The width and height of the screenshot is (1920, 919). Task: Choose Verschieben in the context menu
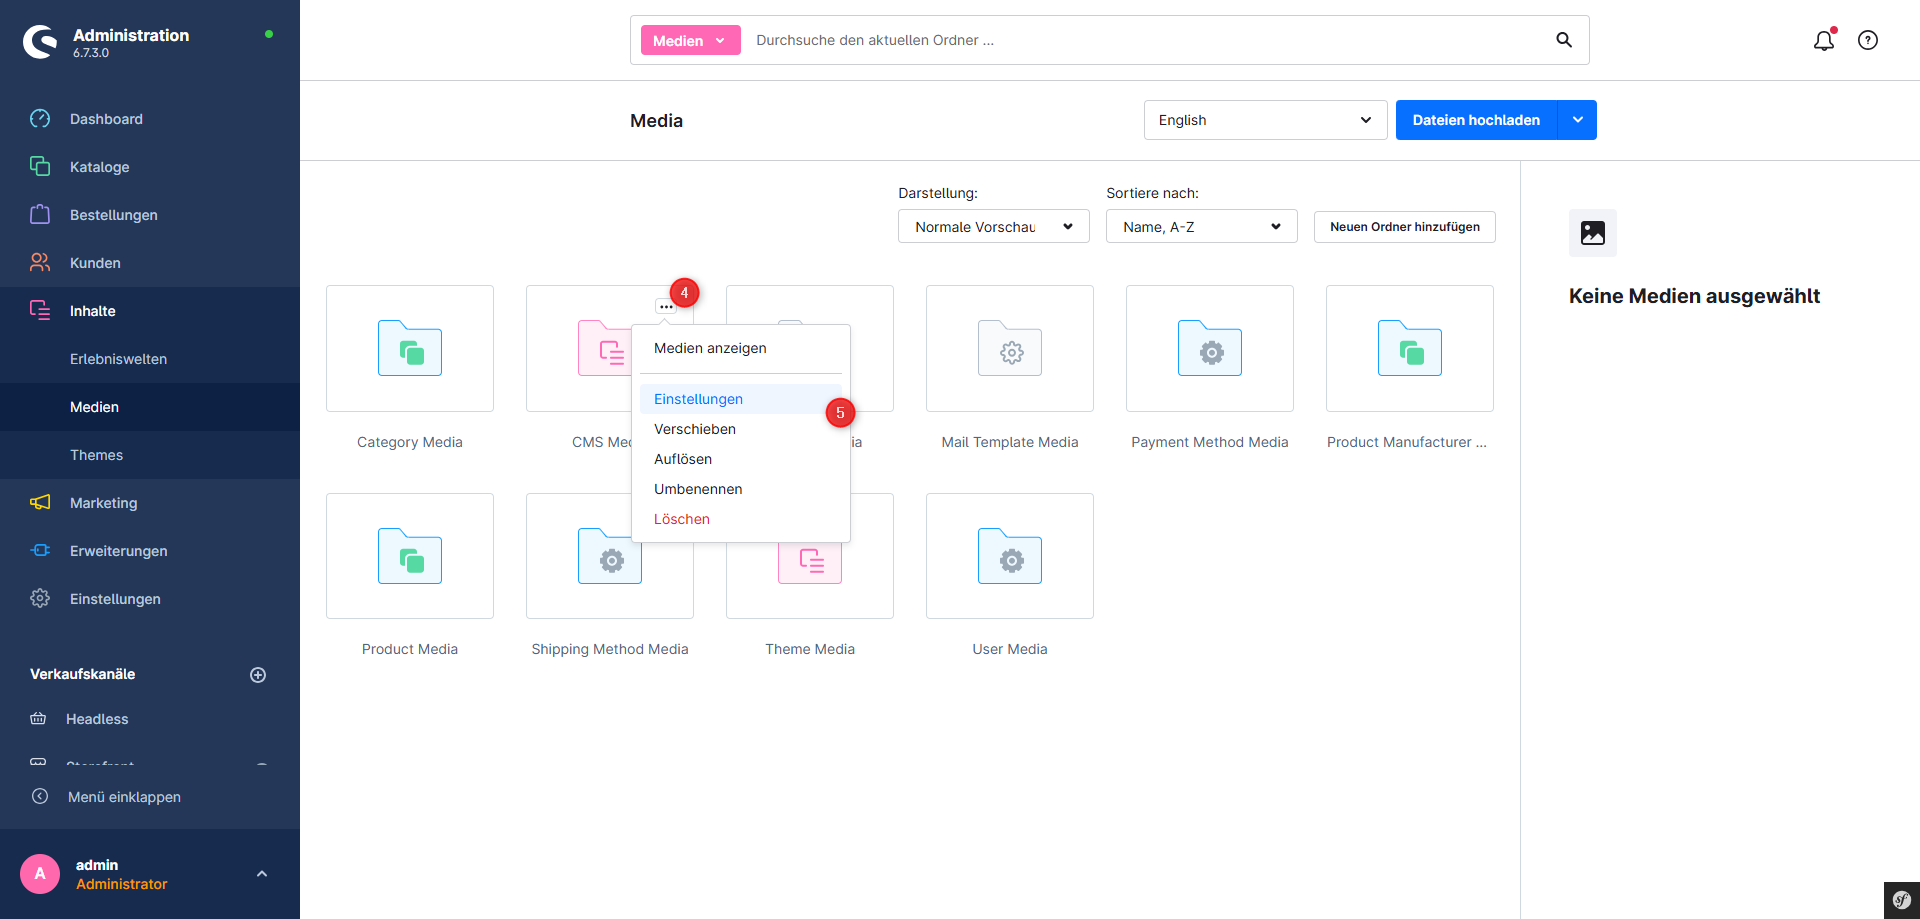point(740,429)
